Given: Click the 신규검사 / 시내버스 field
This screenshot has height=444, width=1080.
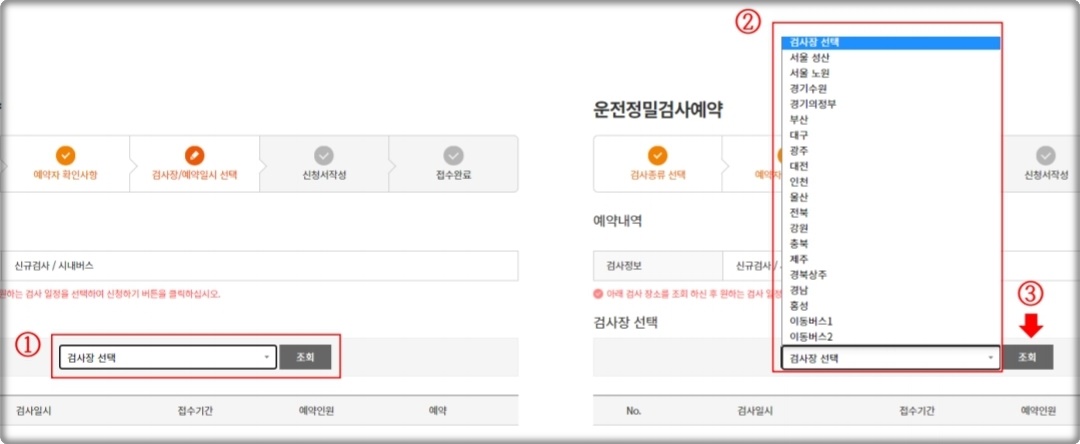Looking at the screenshot, I should 259,266.
